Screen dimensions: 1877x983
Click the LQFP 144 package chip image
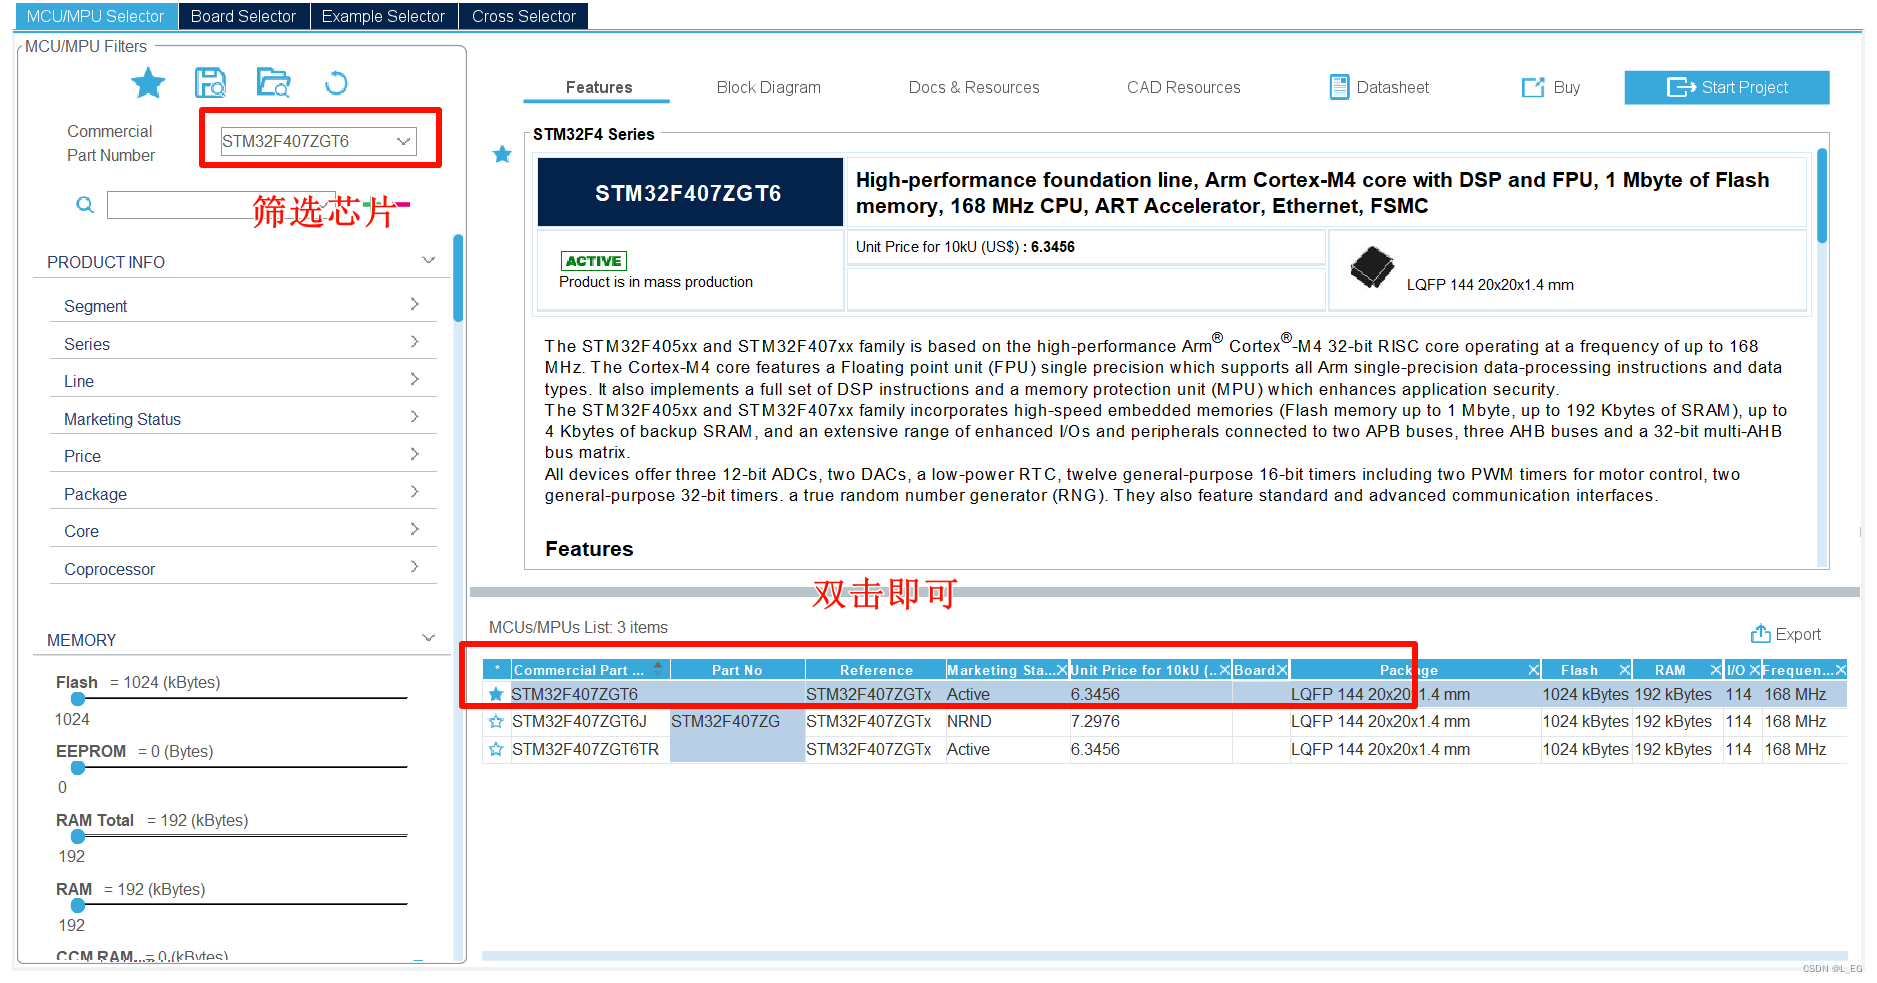point(1372,267)
